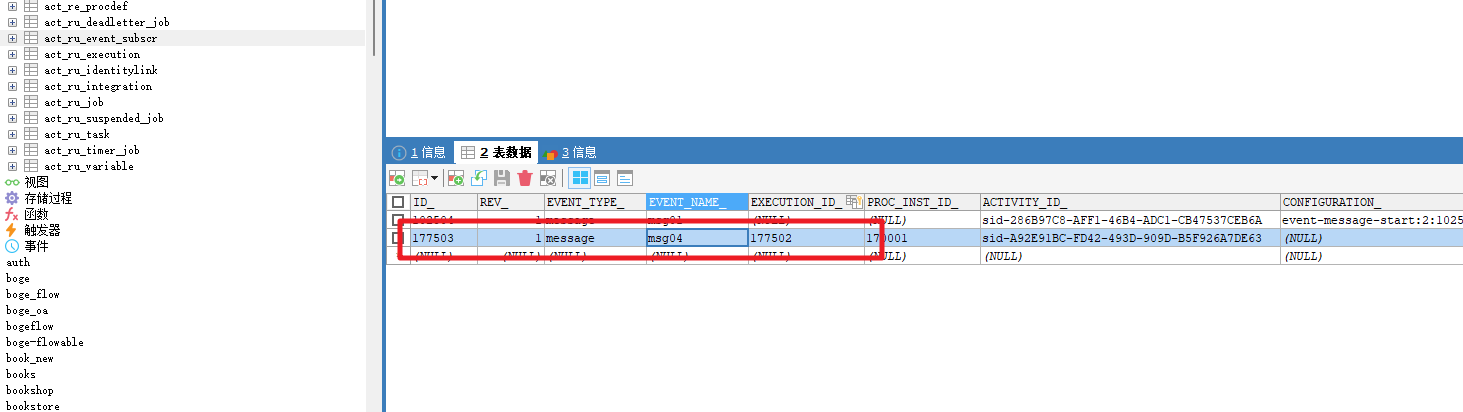Check the checkbox of row 177503
The image size is (1463, 412).
[398, 238]
